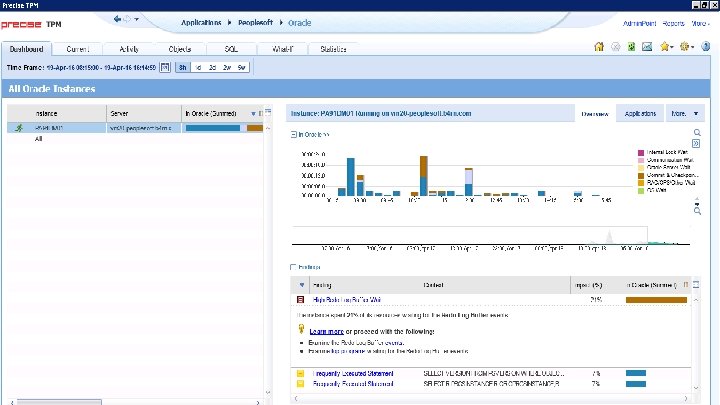Image resolution: width=720 pixels, height=405 pixels.
Task: Toggle the Findings section expander
Action: (293, 267)
